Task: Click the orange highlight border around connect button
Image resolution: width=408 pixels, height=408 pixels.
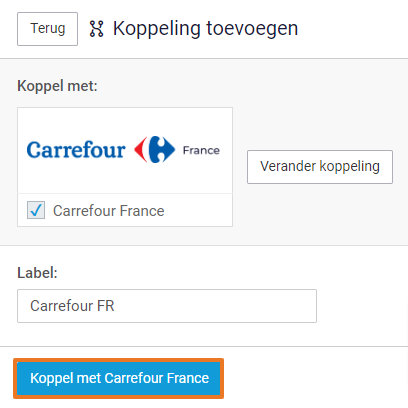Action: click(119, 360)
